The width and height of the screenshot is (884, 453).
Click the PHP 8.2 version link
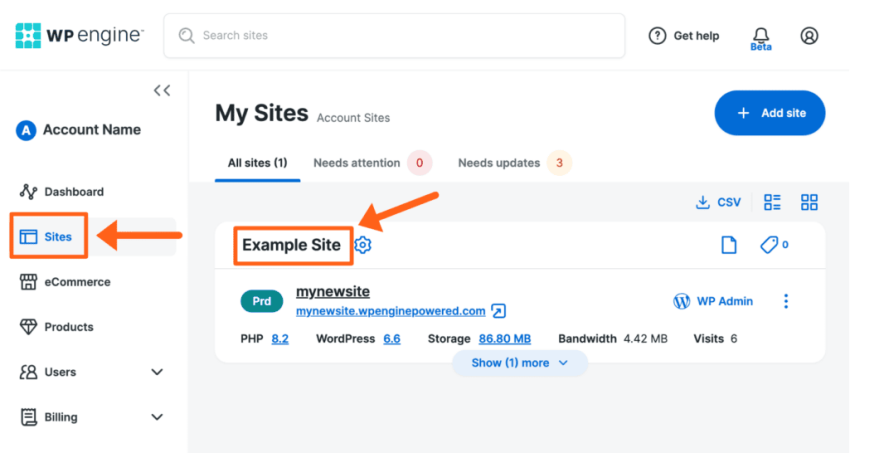click(280, 339)
